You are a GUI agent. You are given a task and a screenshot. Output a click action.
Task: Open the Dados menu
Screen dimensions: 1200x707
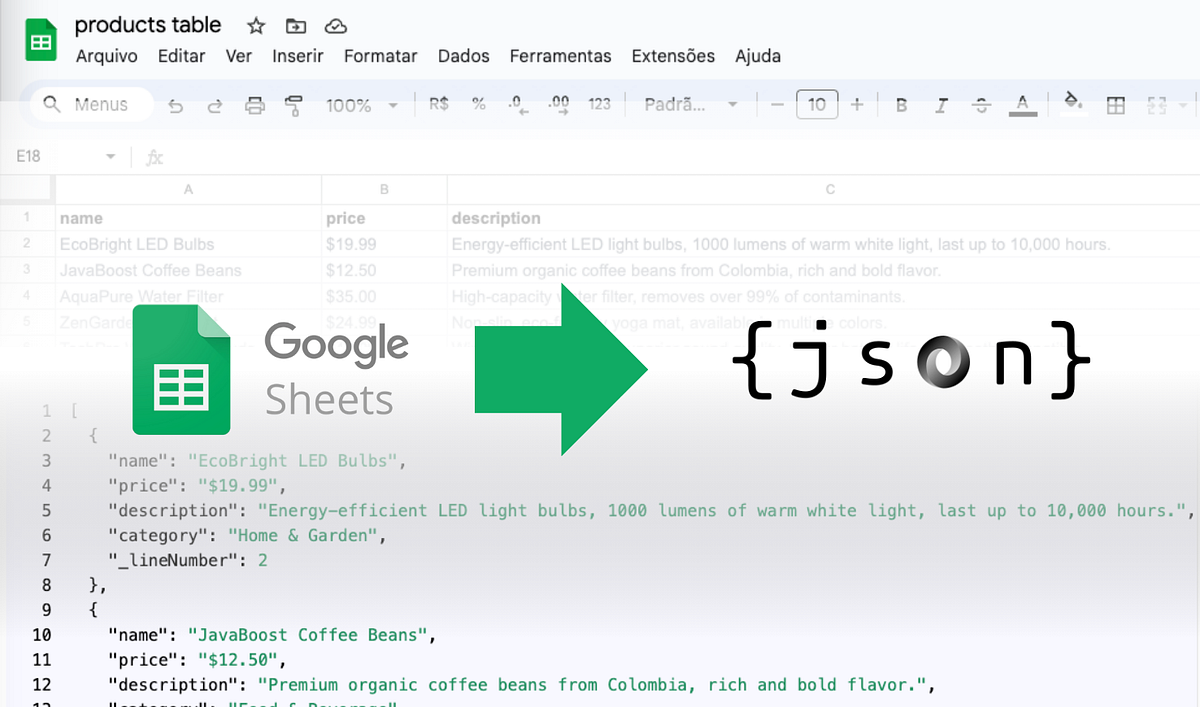point(463,56)
